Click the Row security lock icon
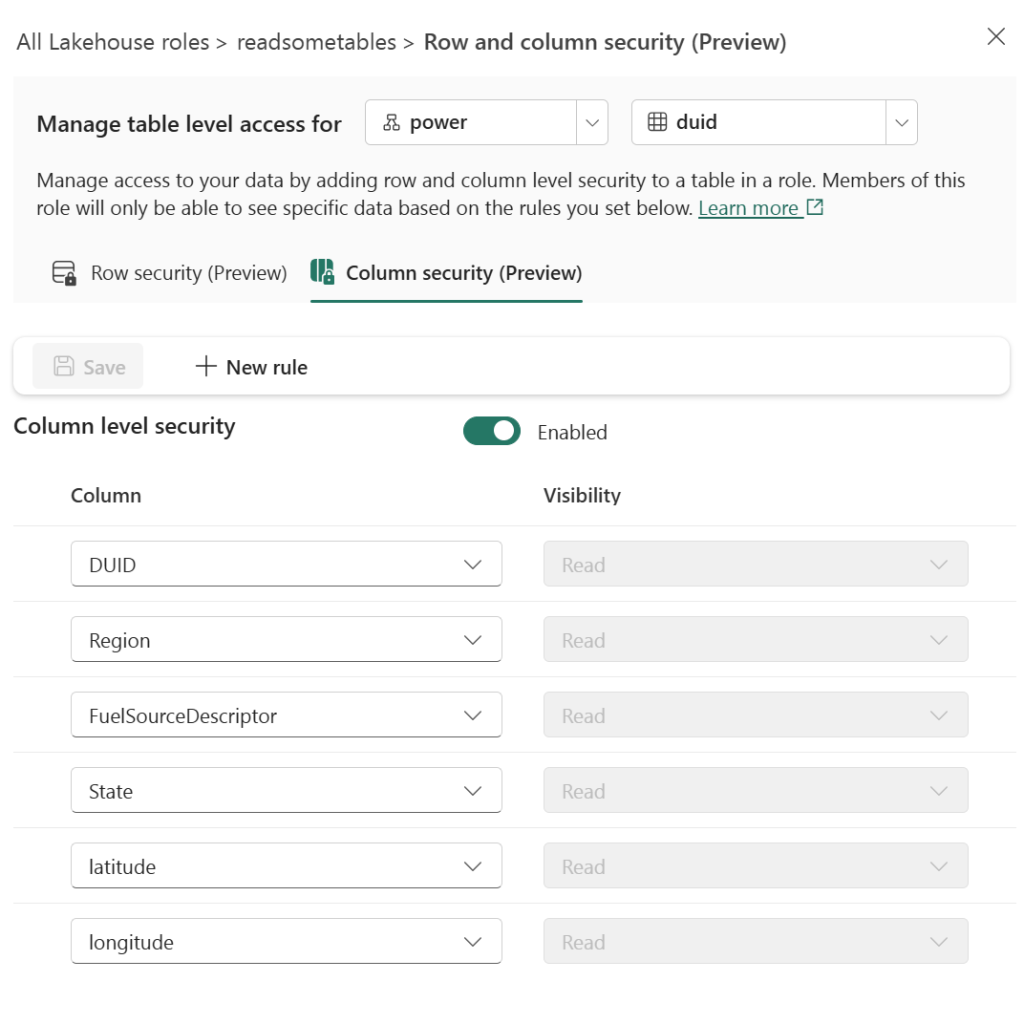 click(64, 273)
